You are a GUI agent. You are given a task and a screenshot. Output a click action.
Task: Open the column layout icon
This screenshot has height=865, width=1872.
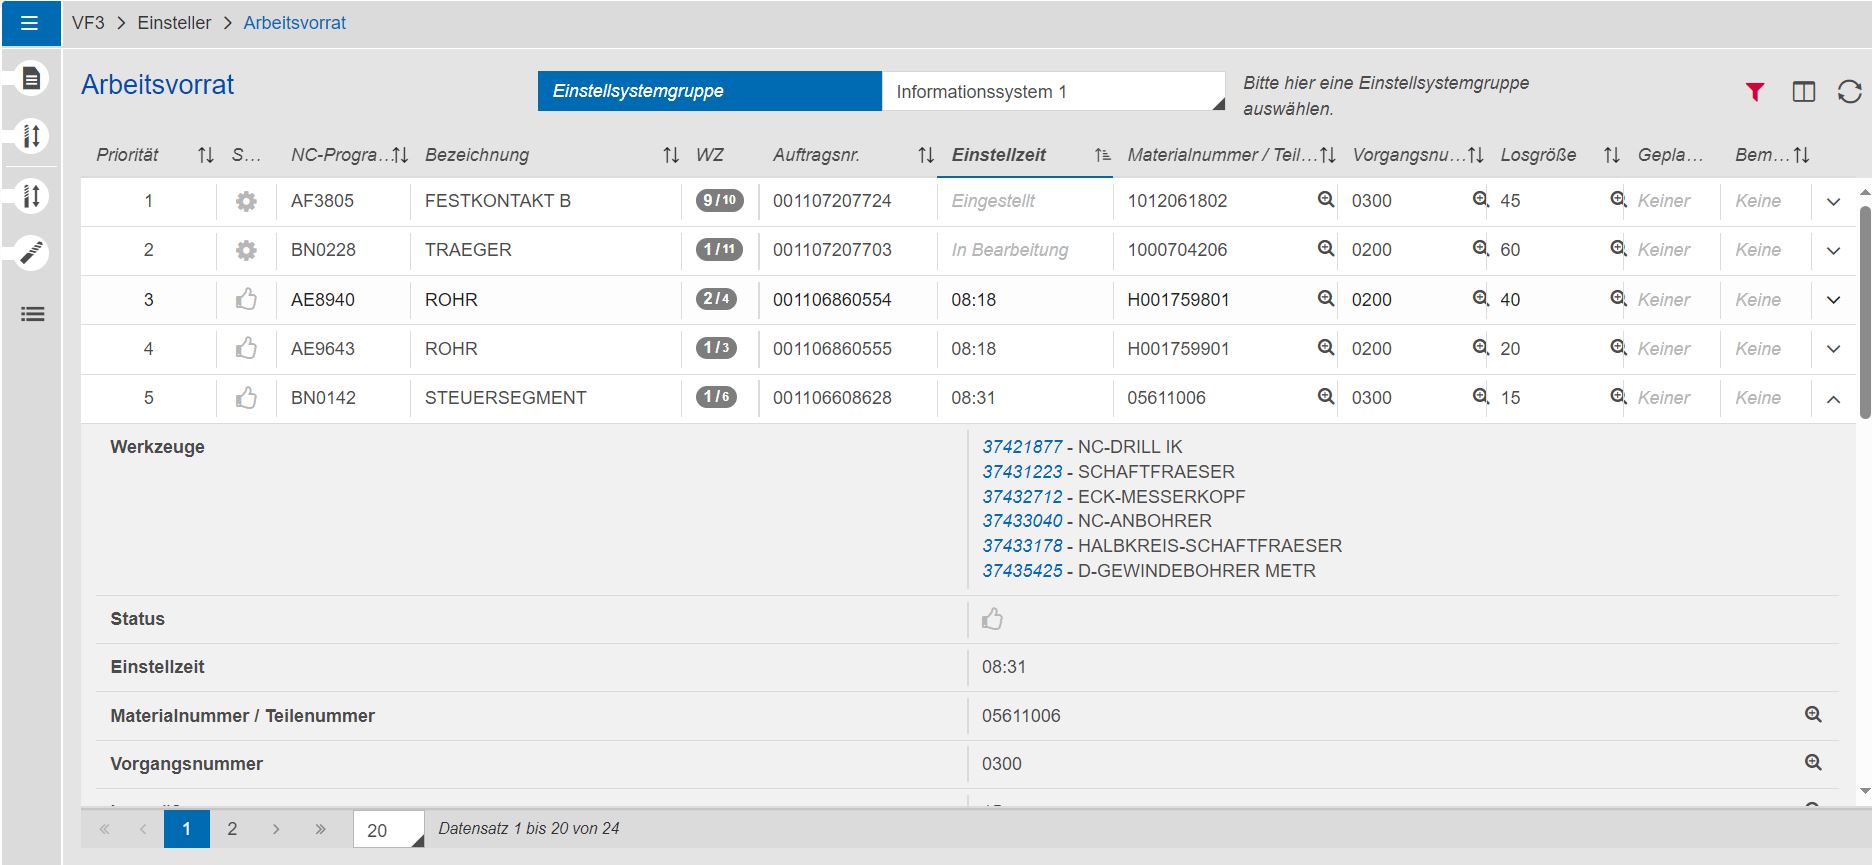1803,92
